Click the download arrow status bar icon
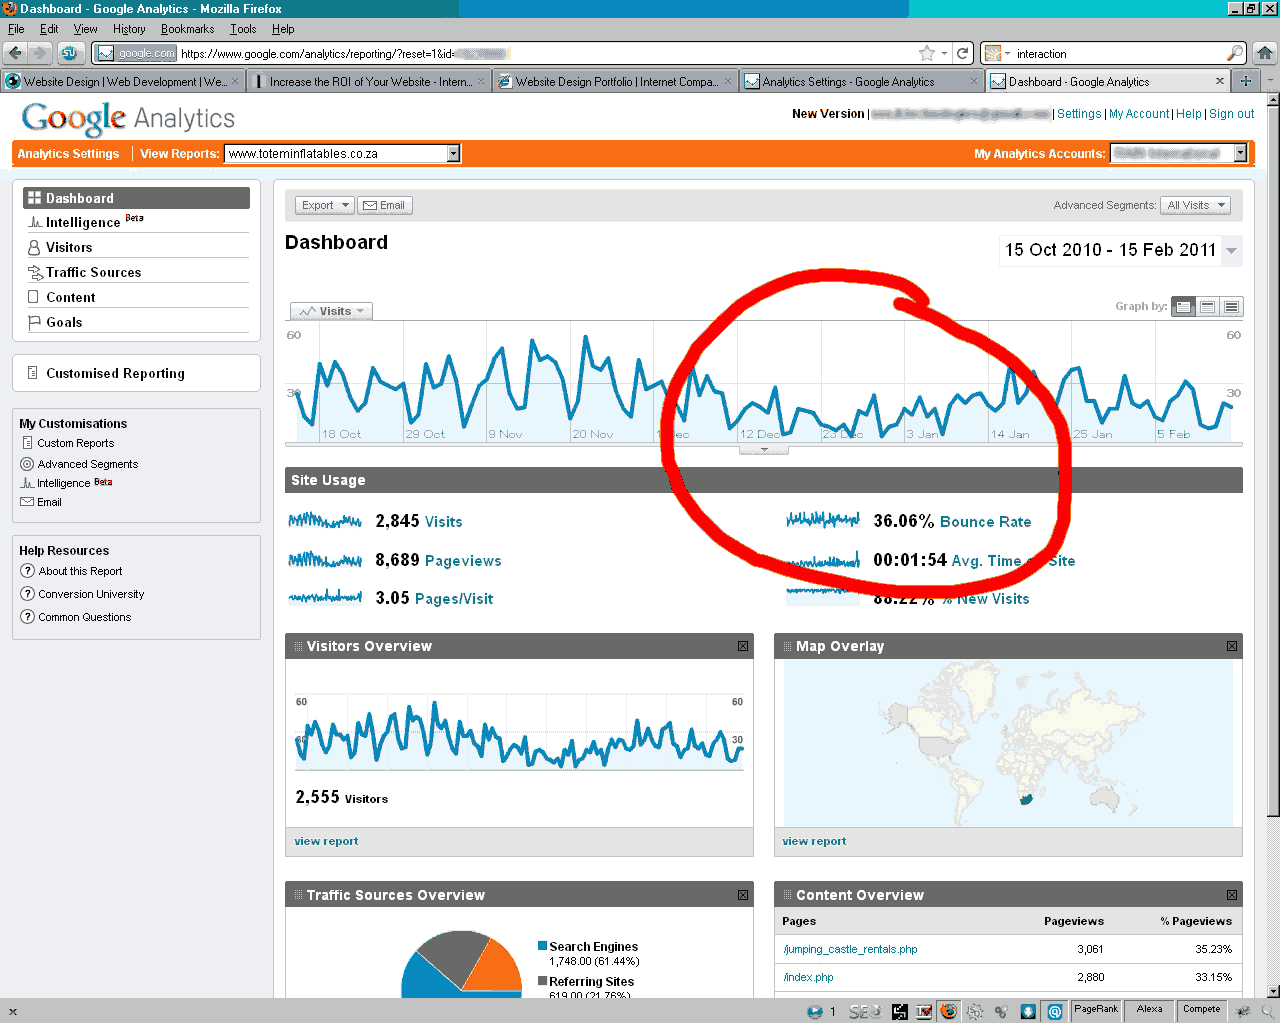Image resolution: width=1280 pixels, height=1024 pixels. 1028,1011
